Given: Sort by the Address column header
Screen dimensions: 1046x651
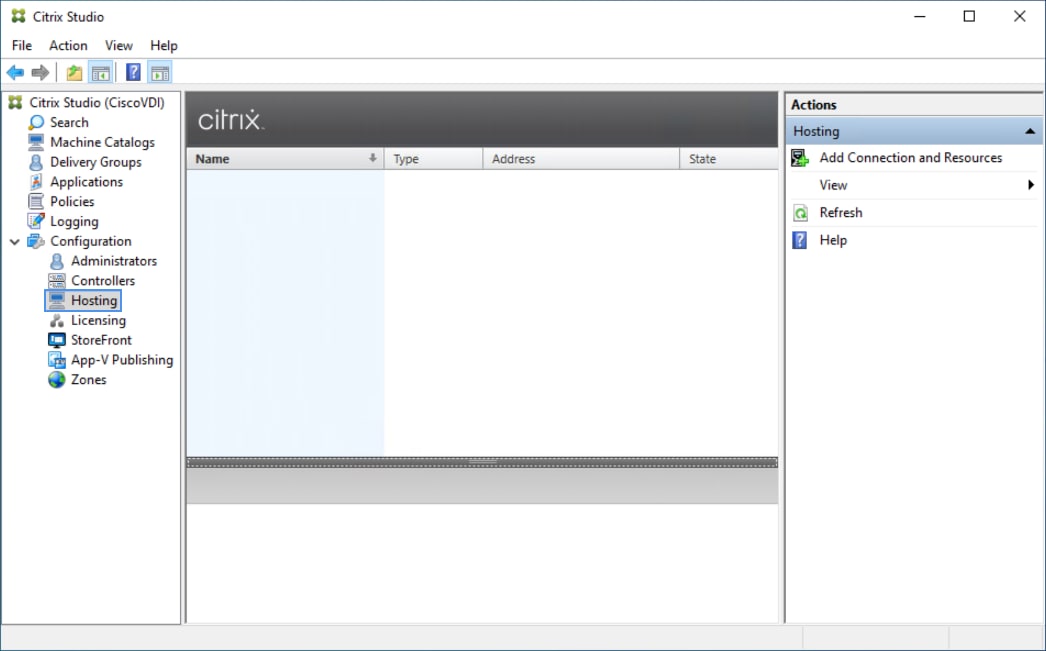Looking at the screenshot, I should point(581,159).
